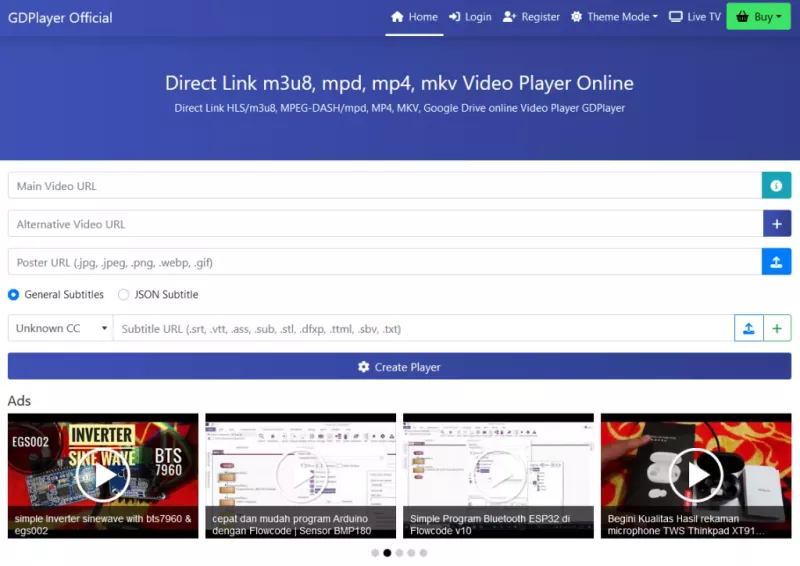Select the JSON Subtitle radio button
The image size is (800, 566).
pos(124,295)
